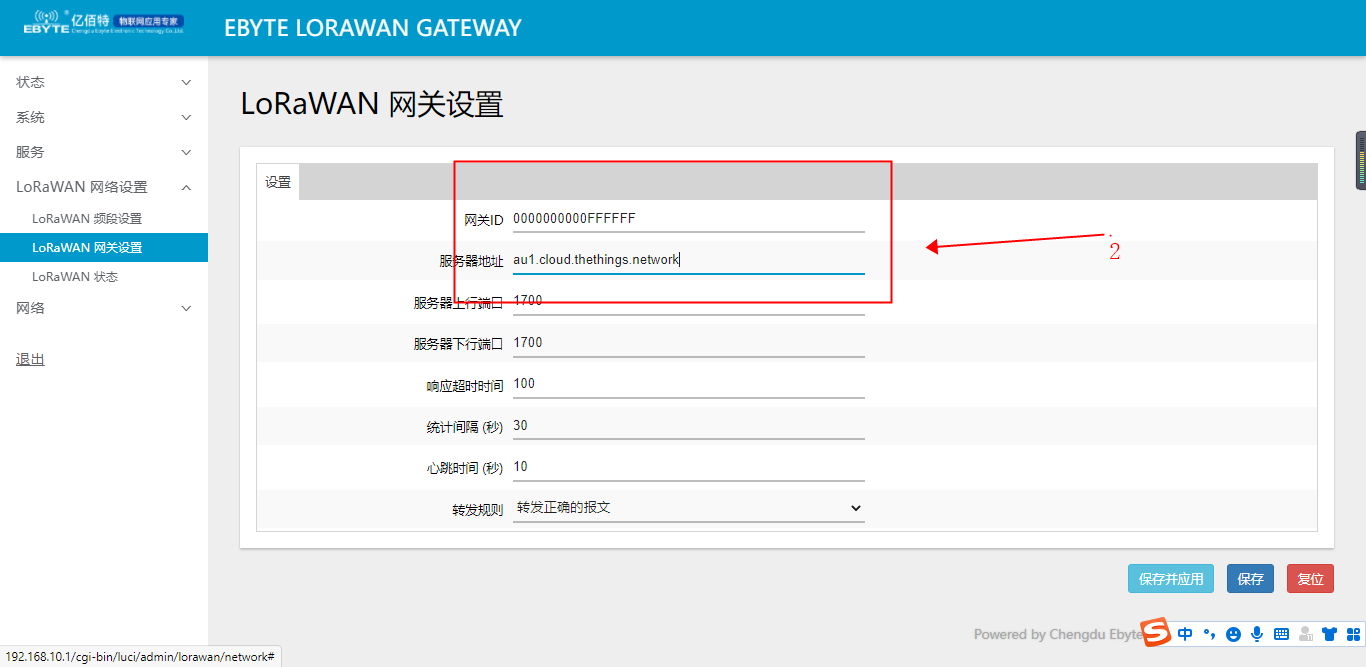This screenshot has height=667, width=1366.
Task: Open LoRaWAN 频段设置 from the sidebar
Action: [90, 218]
